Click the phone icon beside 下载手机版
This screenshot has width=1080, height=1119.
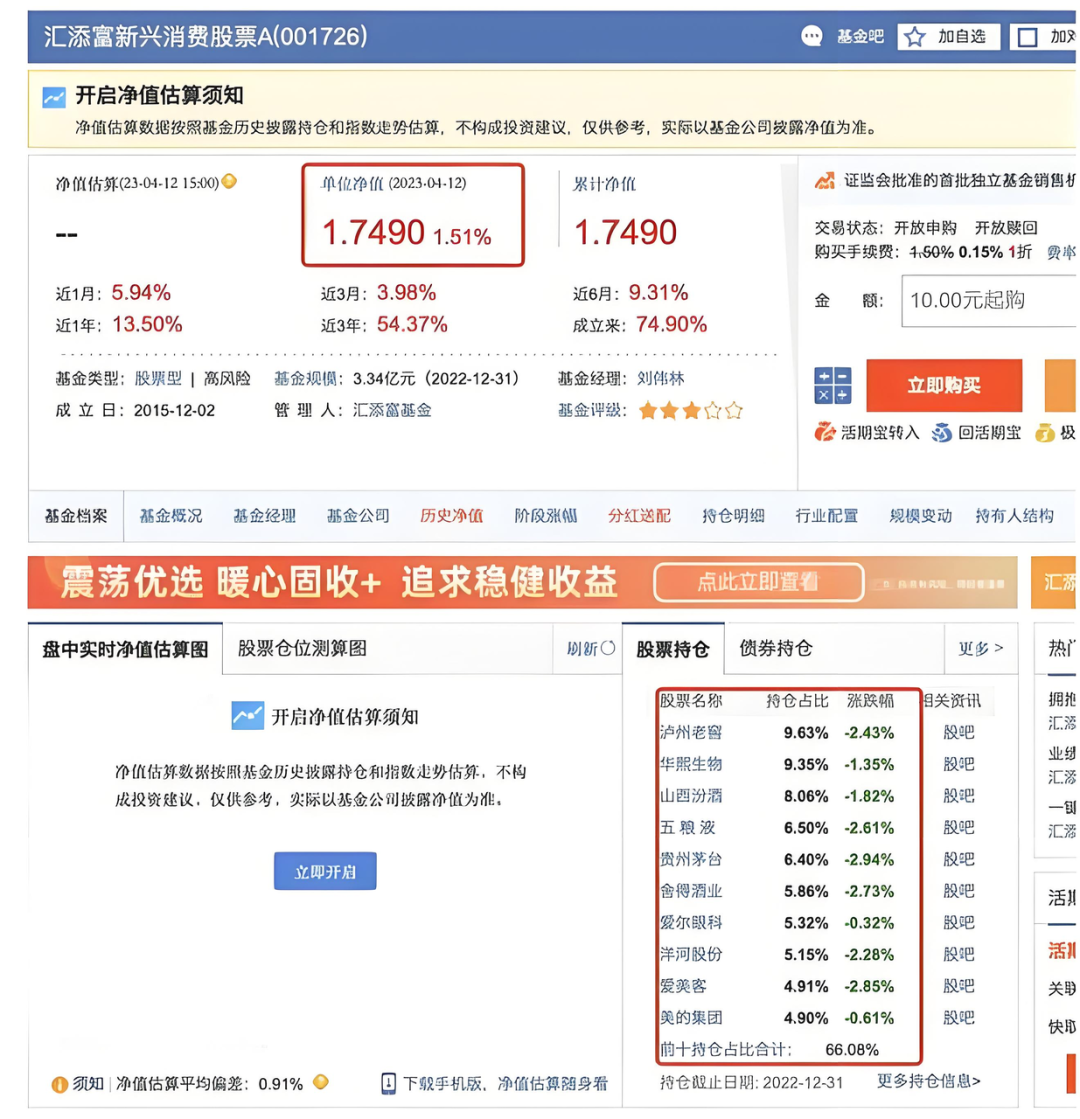pos(389,1083)
